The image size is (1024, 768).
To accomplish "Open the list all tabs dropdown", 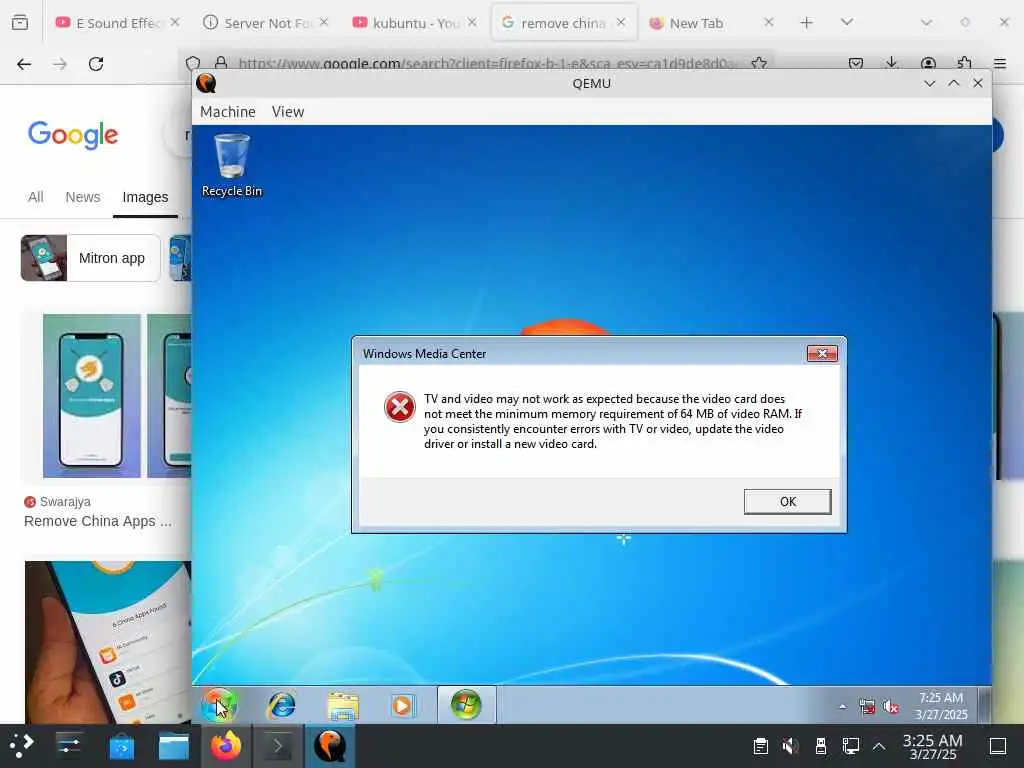I will 846,22.
